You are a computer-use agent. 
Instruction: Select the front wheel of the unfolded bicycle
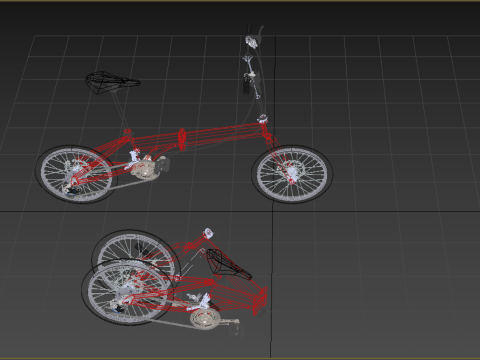[292, 174]
